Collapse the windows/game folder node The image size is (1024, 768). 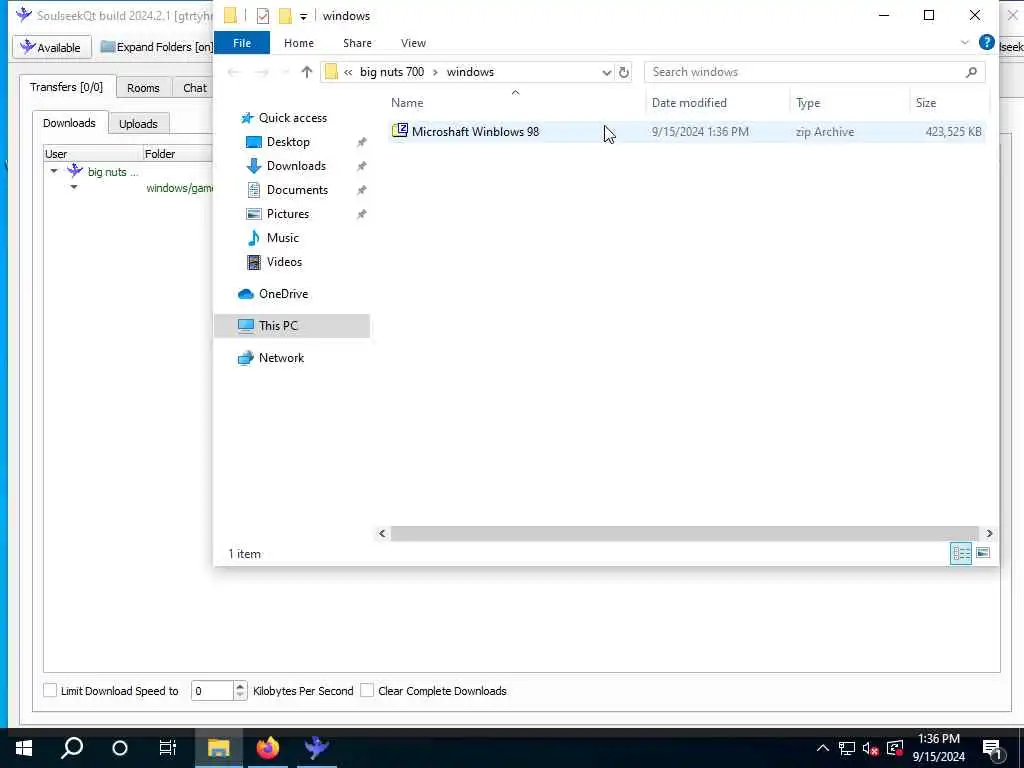tap(74, 187)
